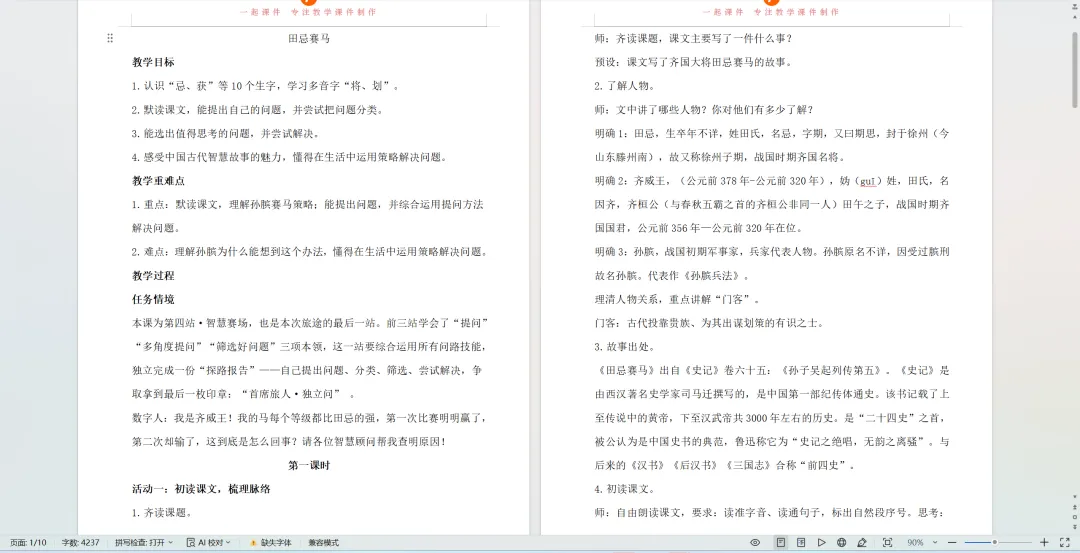This screenshot has width=1080, height=553.
Task: Click the 缺失字体 missing fonts warning
Action: 271,543
